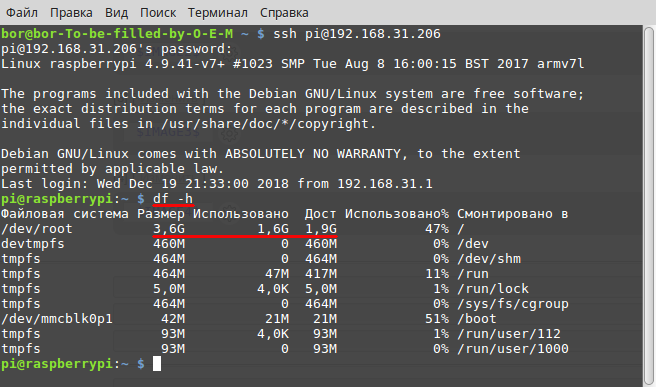Click the 1,6G used value
Image resolution: width=656 pixels, height=387 pixels.
[x=273, y=229]
